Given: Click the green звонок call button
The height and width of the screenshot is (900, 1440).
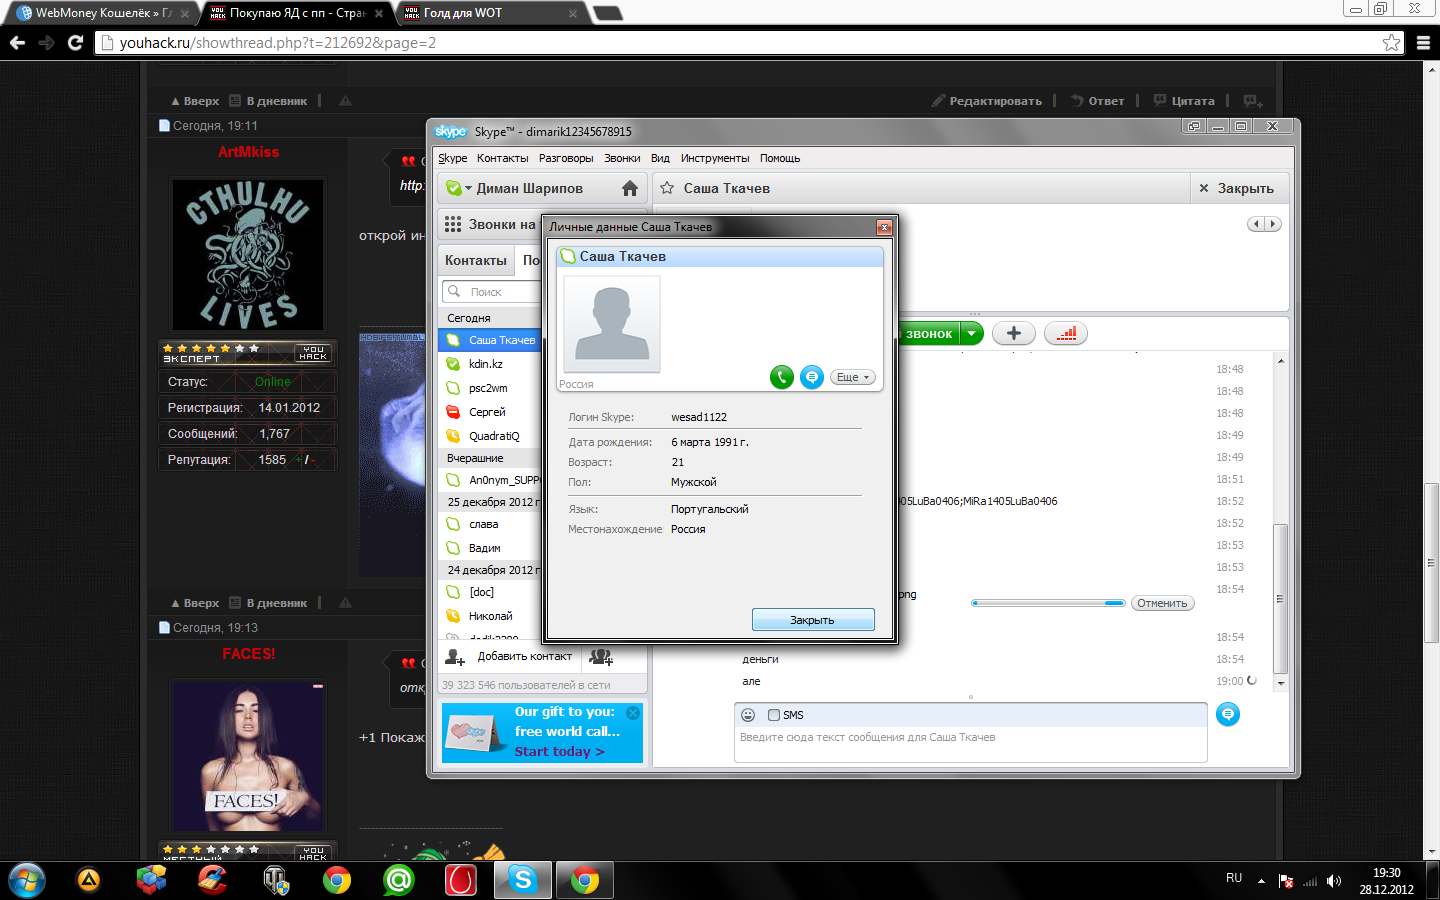Looking at the screenshot, I should (929, 334).
